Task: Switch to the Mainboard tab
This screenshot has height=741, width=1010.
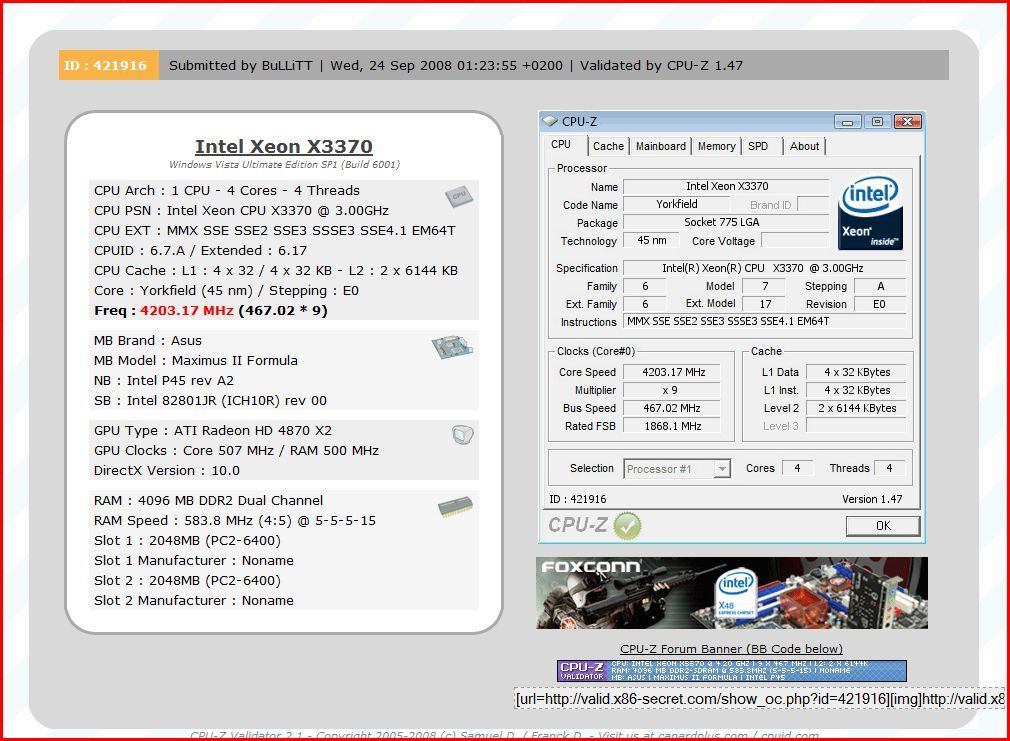Action: click(661, 146)
